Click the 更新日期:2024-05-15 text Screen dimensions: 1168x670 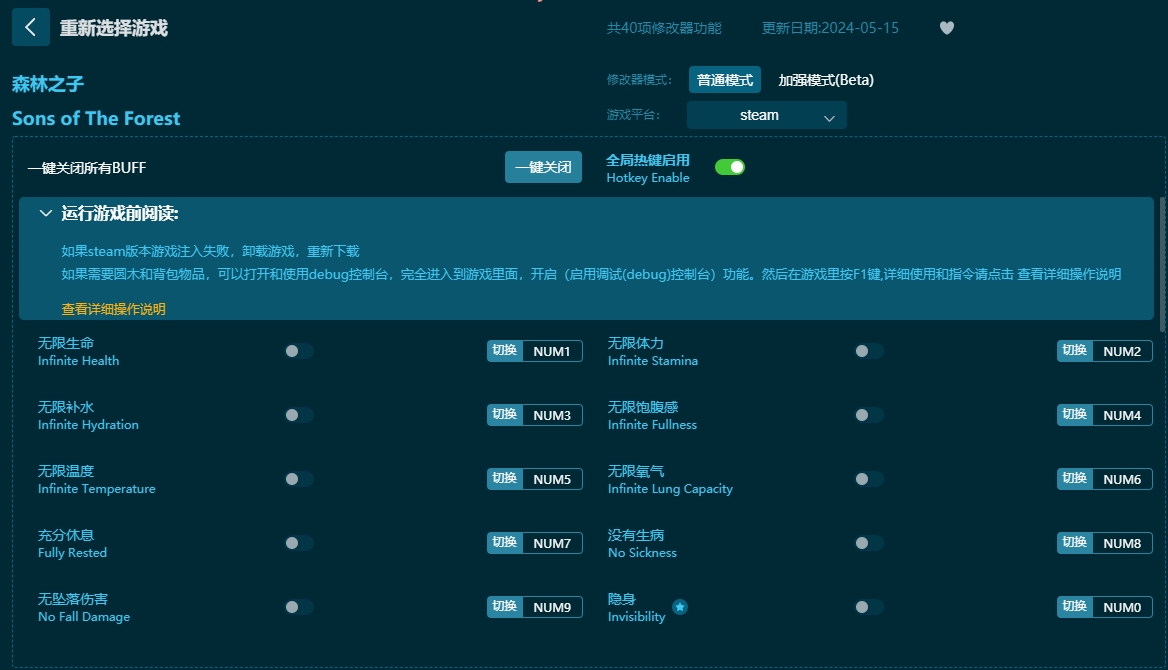[830, 28]
